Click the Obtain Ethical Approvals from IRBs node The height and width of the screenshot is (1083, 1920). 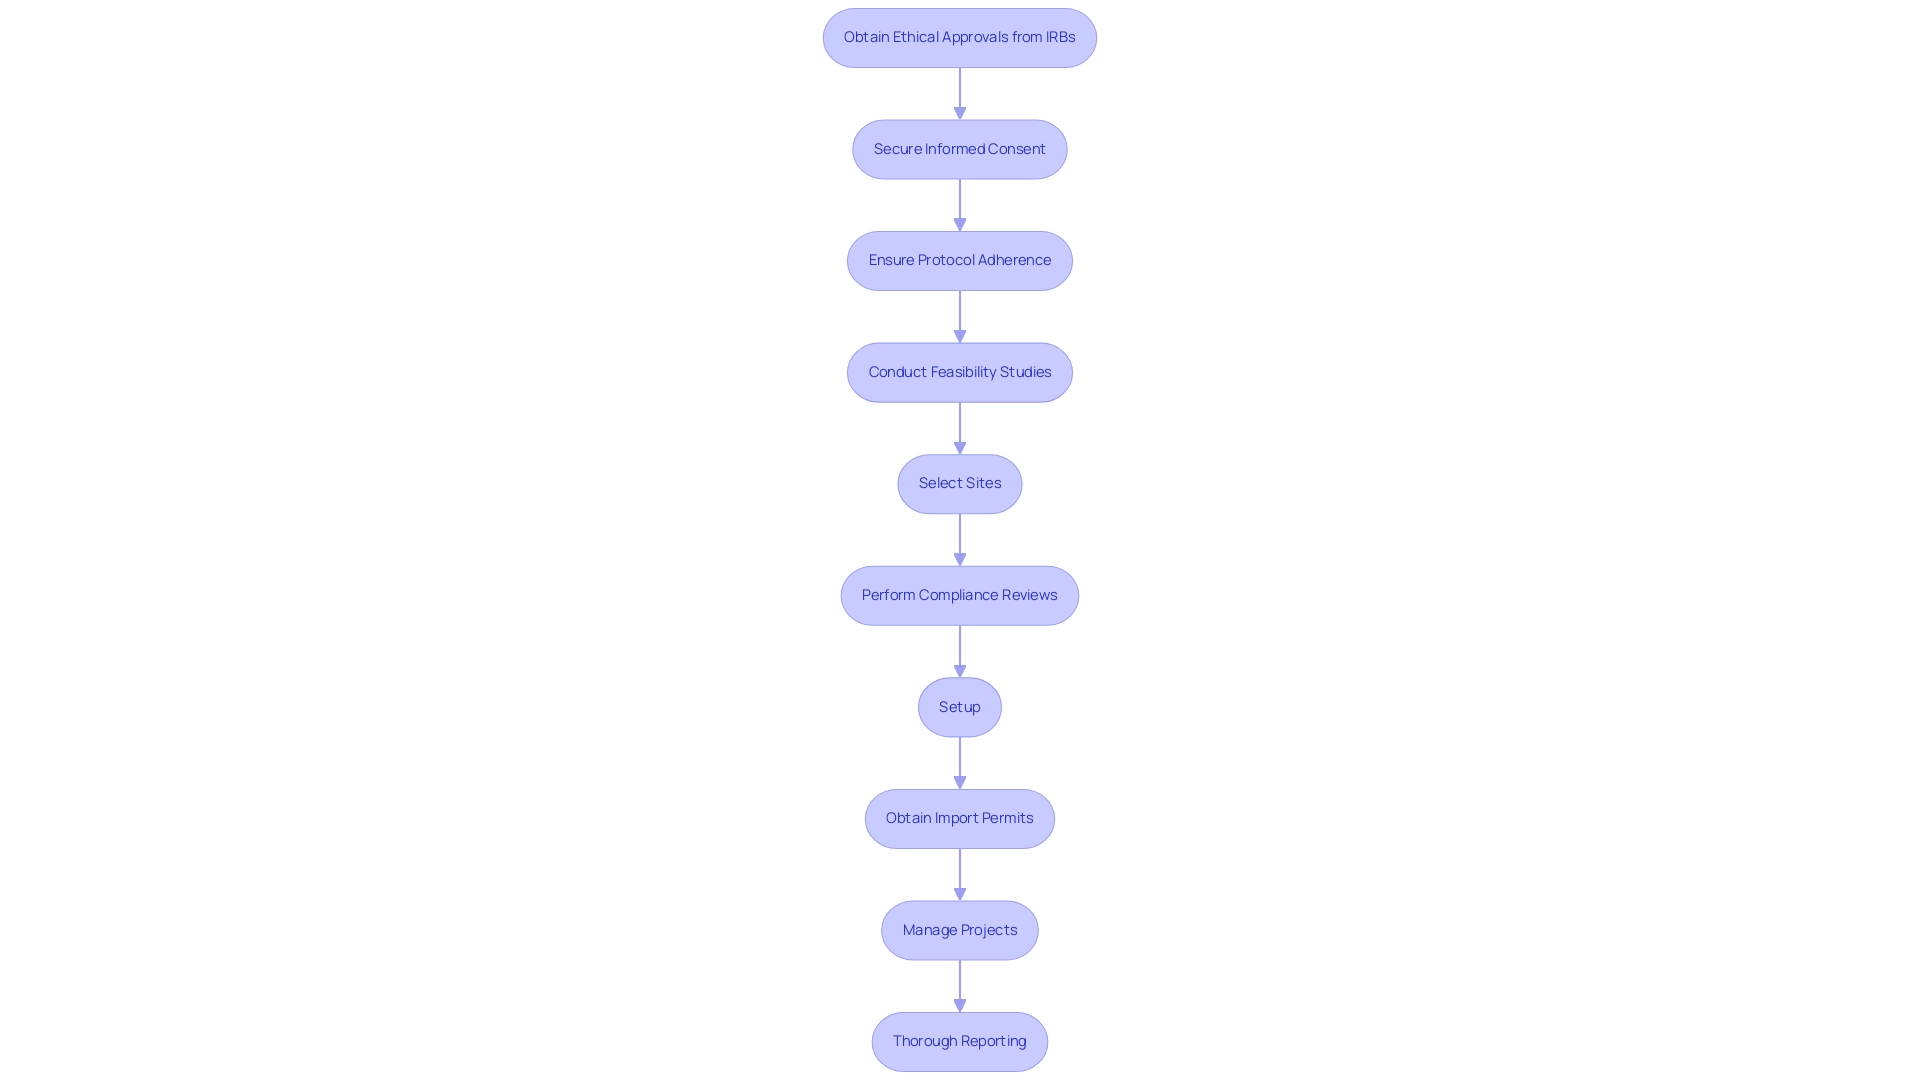point(960,37)
